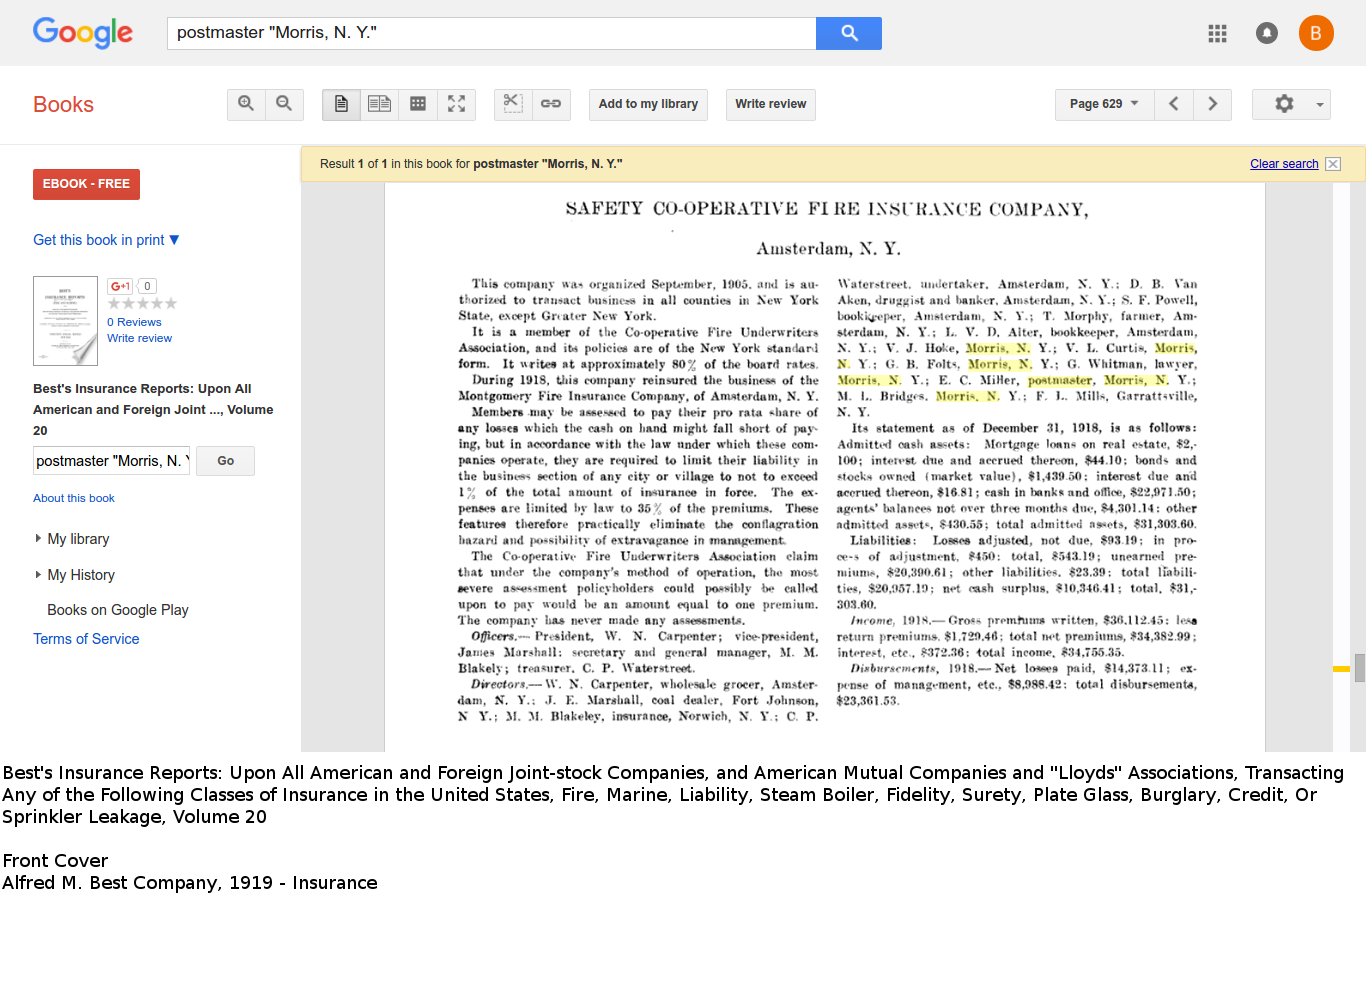This screenshot has height=1000, width=1366.
Task: Zoom out on the book page
Action: point(284,104)
